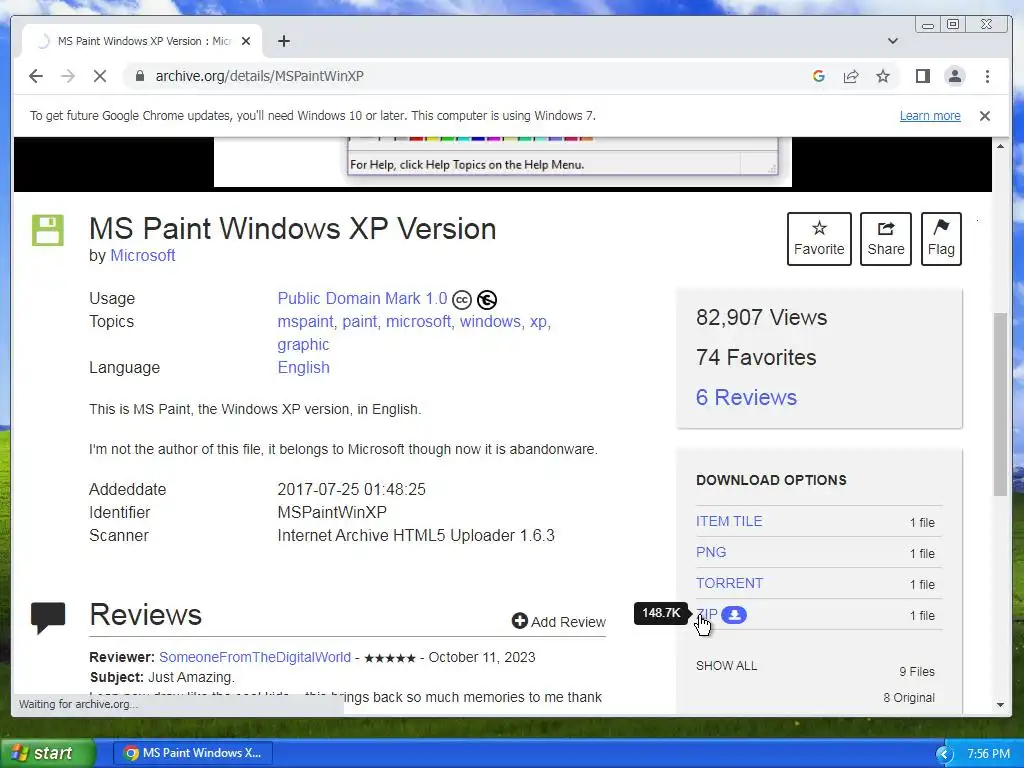Click the English language link
Image resolution: width=1024 pixels, height=768 pixels.
(303, 368)
